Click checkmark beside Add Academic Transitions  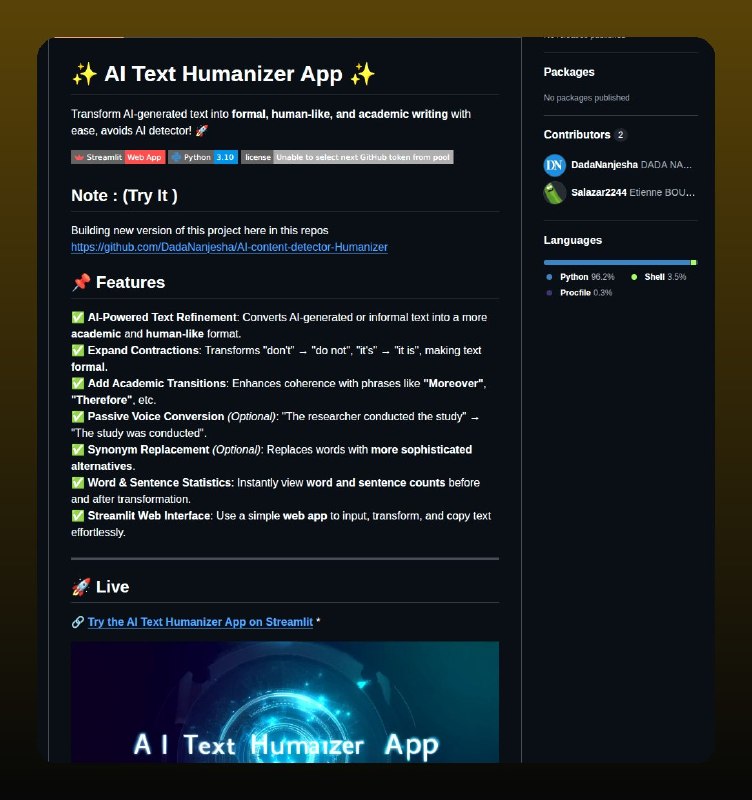tap(78, 384)
